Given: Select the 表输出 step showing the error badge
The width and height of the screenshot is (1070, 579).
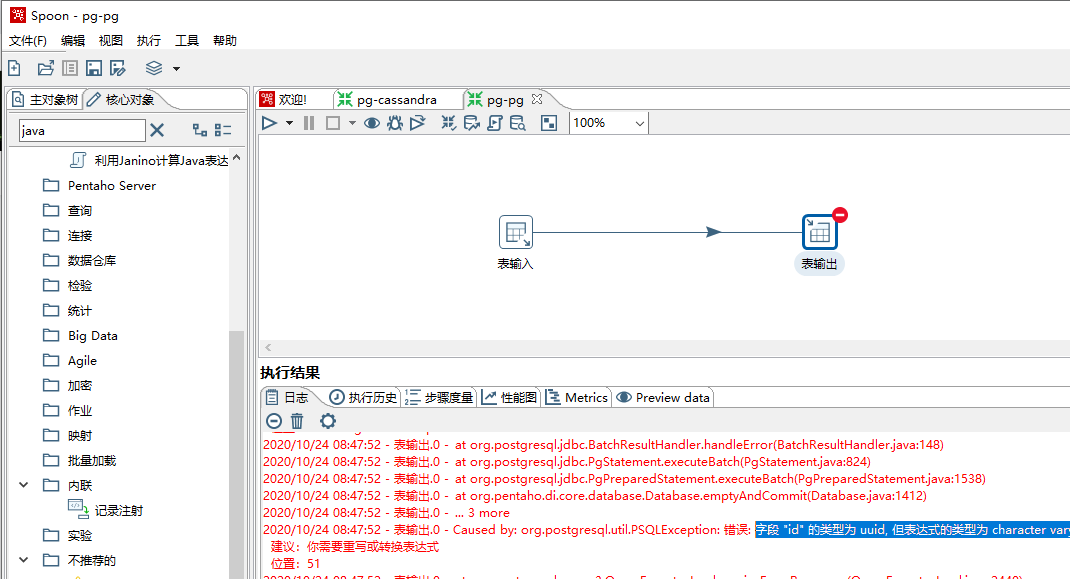Looking at the screenshot, I should tap(819, 231).
